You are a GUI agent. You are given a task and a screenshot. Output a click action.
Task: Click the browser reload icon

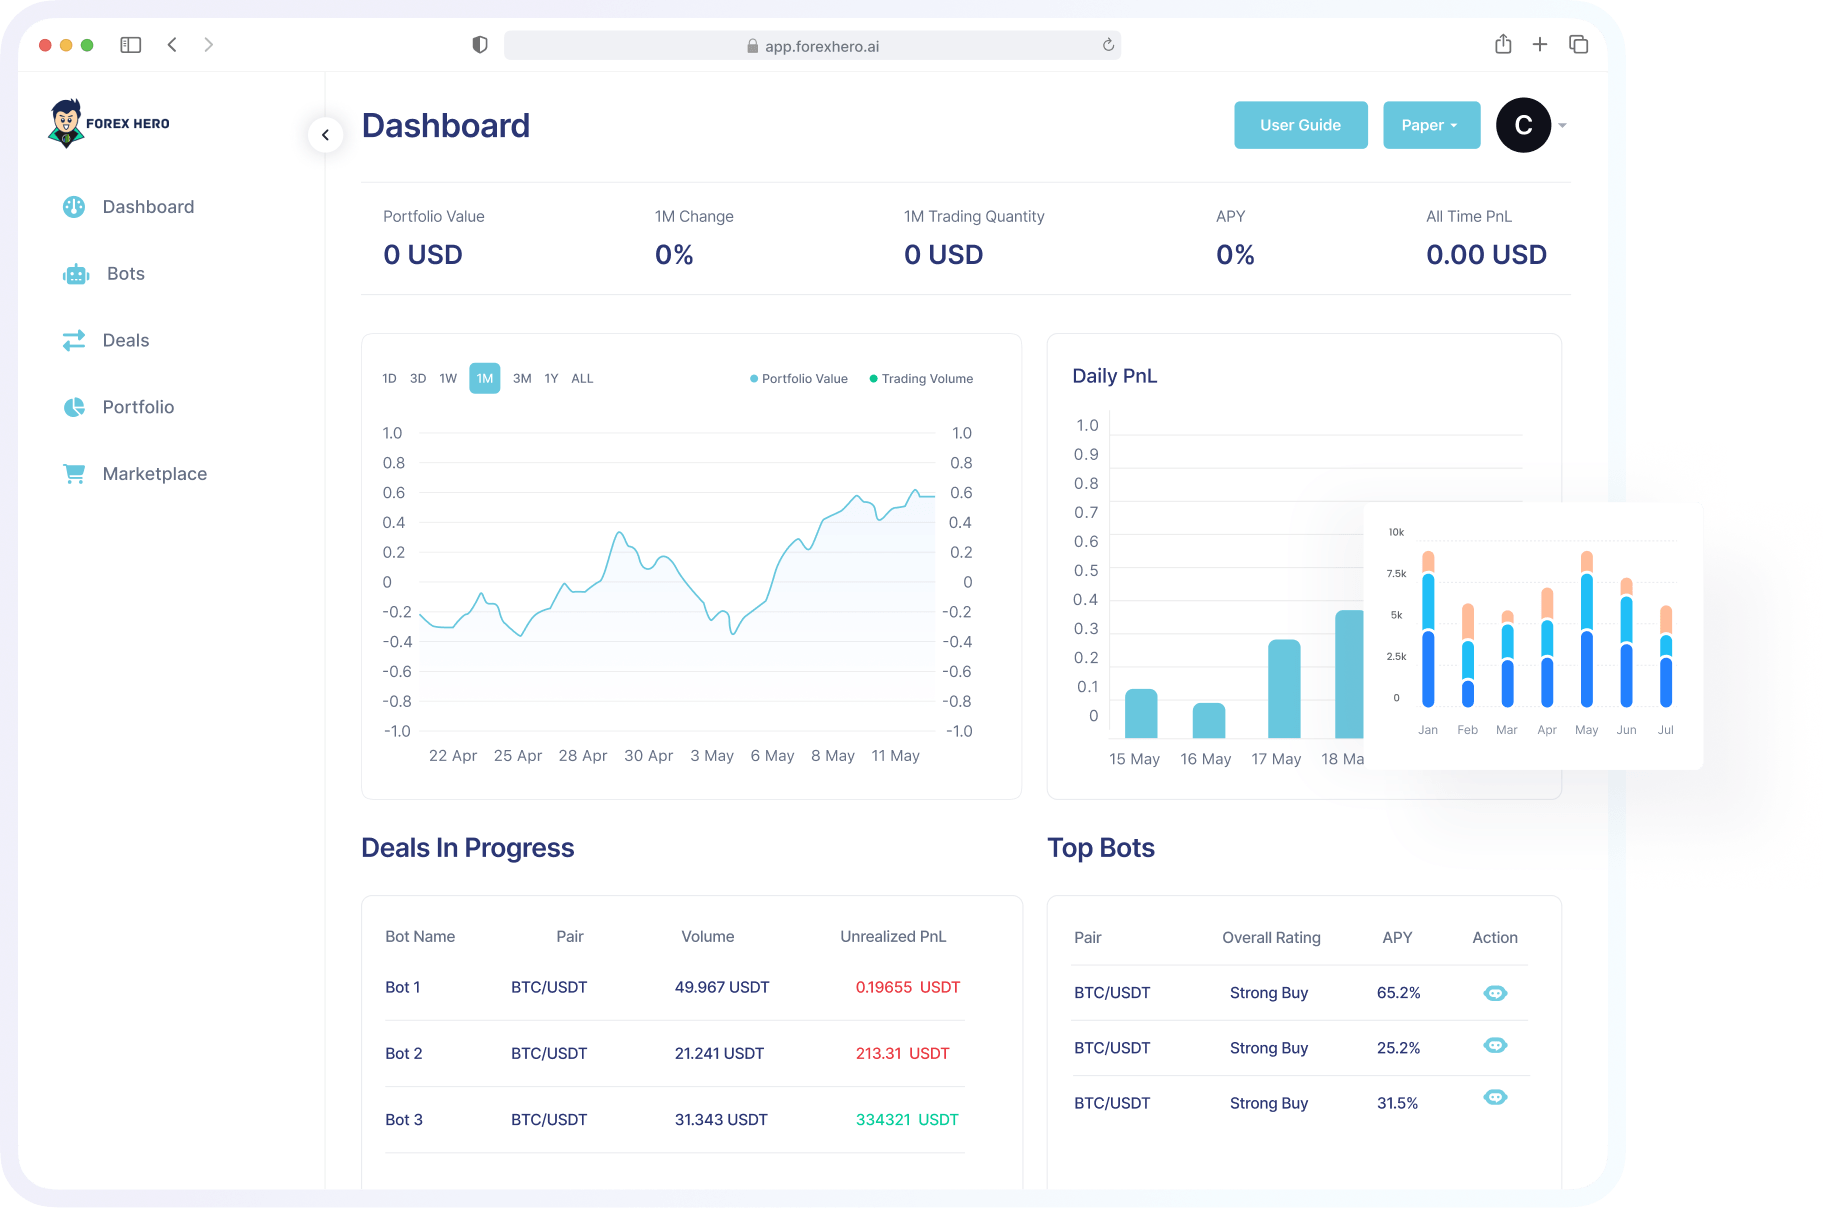click(1106, 44)
